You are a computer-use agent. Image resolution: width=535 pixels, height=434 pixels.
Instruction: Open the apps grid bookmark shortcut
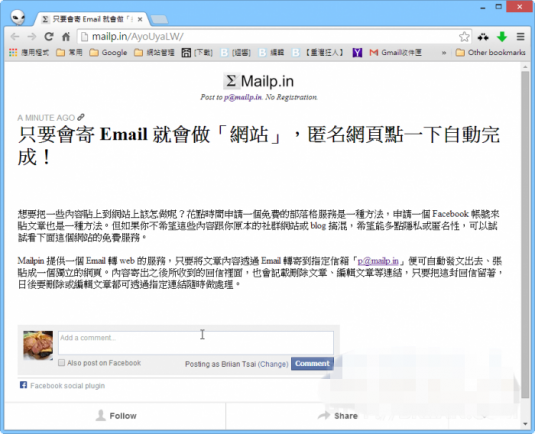click(x=13, y=52)
